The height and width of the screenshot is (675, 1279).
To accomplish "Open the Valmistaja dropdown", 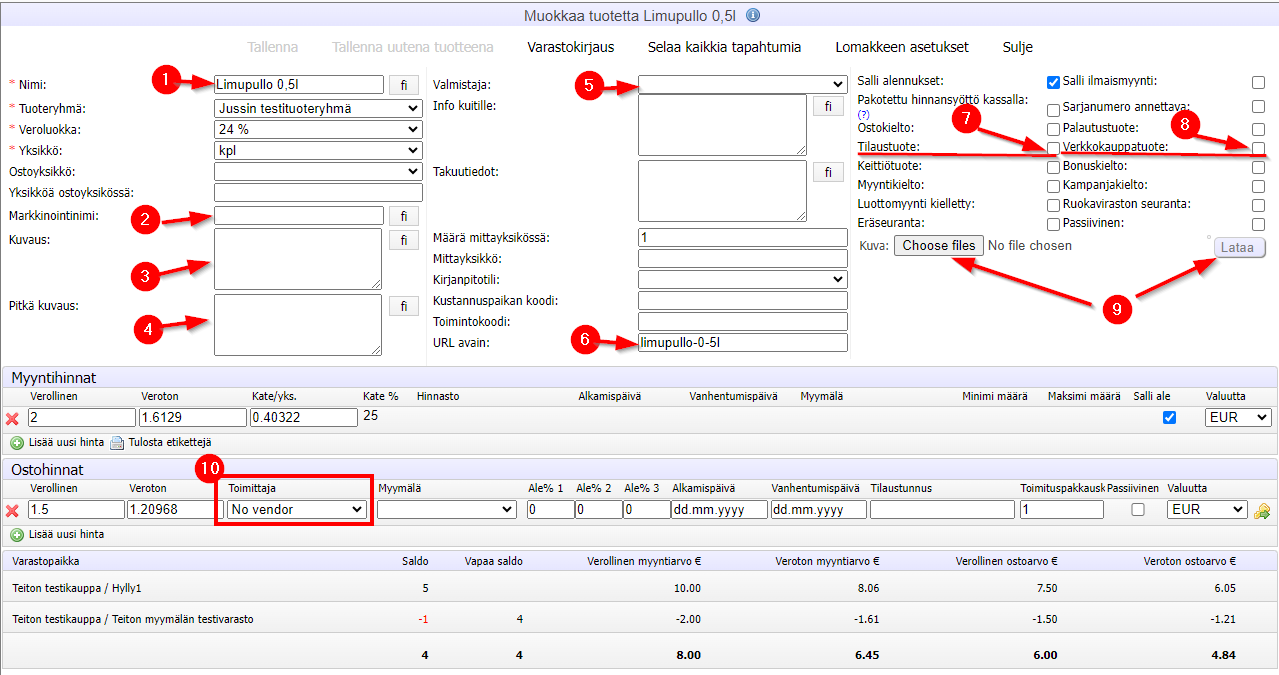I will pos(742,84).
